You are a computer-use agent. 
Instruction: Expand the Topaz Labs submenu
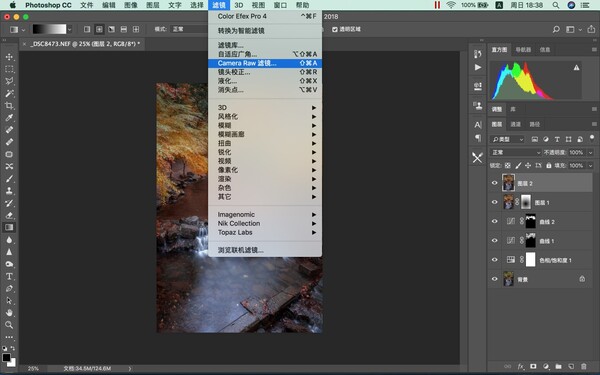[265, 232]
